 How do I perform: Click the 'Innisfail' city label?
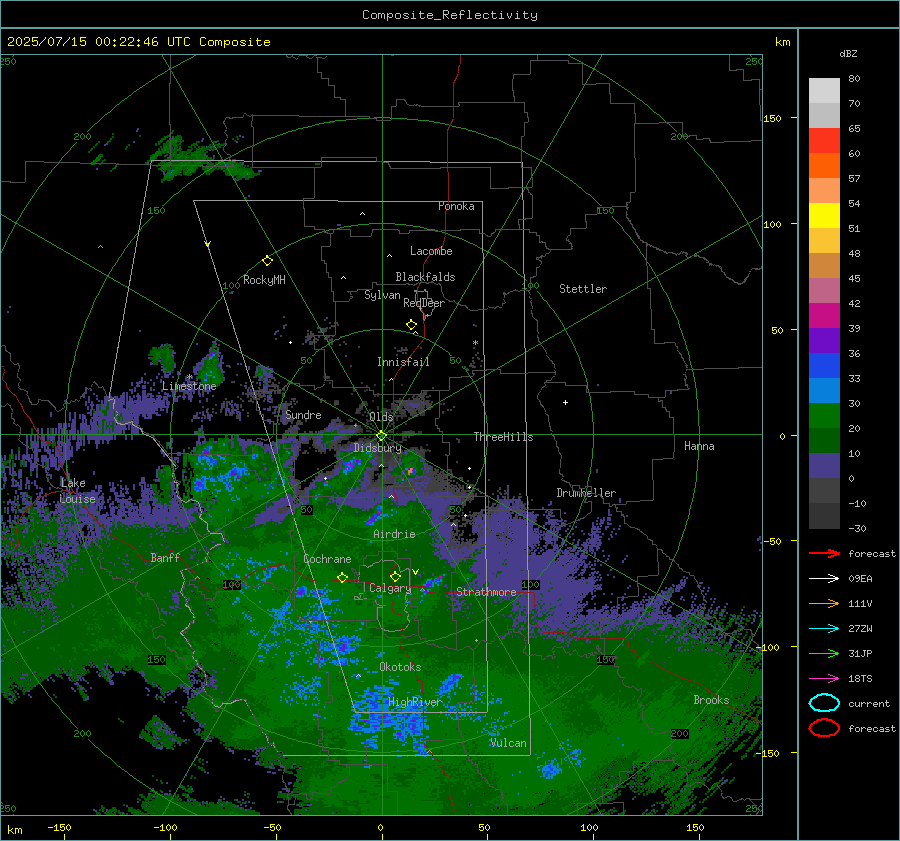[403, 362]
